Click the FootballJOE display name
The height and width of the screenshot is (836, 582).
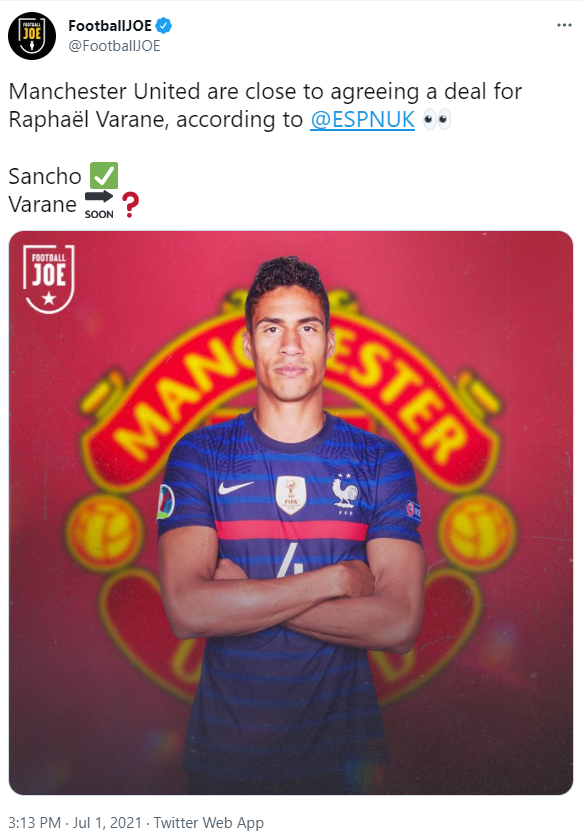pos(110,25)
